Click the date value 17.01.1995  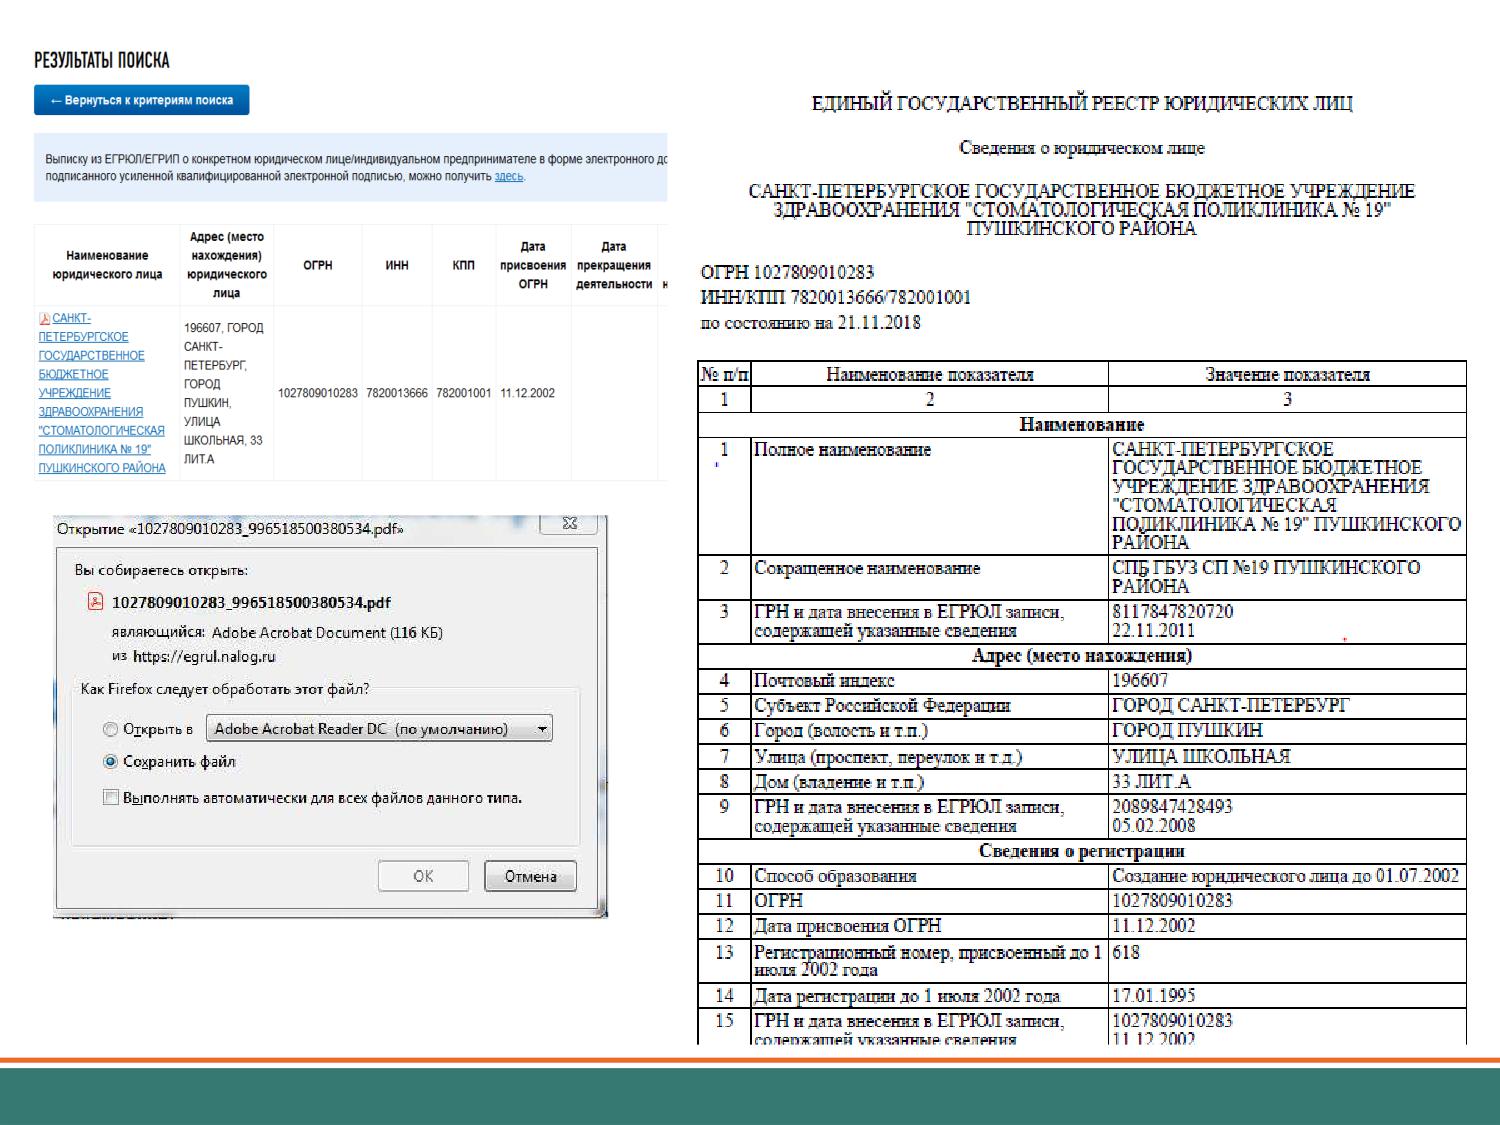pos(1153,996)
